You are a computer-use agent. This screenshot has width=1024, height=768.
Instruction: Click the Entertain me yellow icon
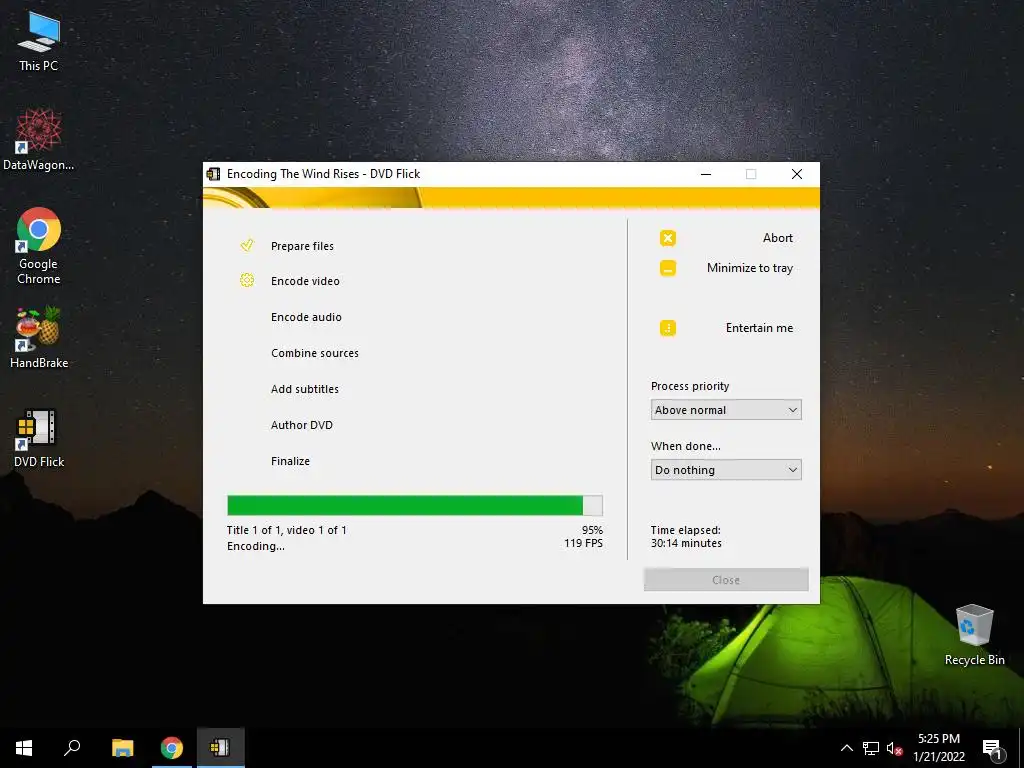coord(667,328)
